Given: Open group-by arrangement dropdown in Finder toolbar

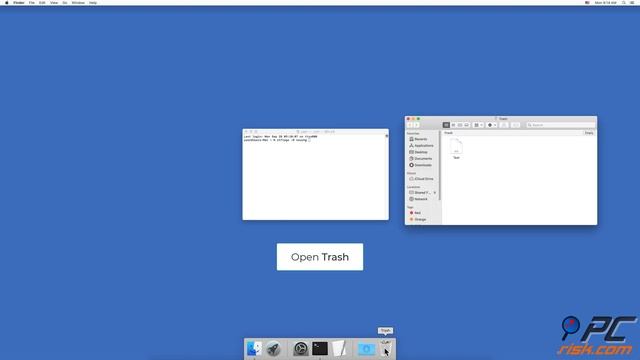Looking at the screenshot, I should pos(478,125).
